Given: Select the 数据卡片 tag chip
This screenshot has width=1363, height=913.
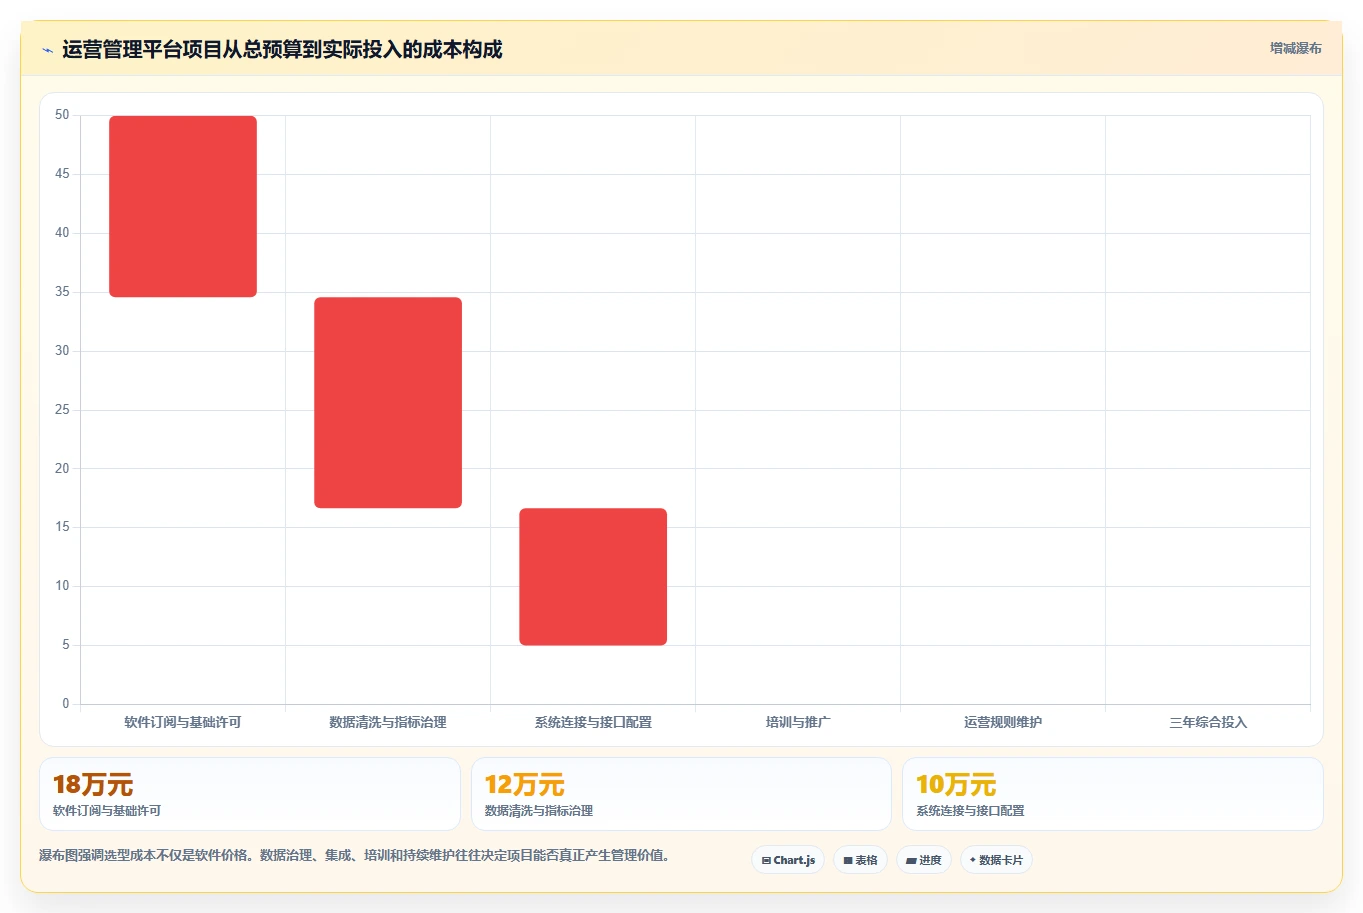Looking at the screenshot, I should click(x=996, y=860).
